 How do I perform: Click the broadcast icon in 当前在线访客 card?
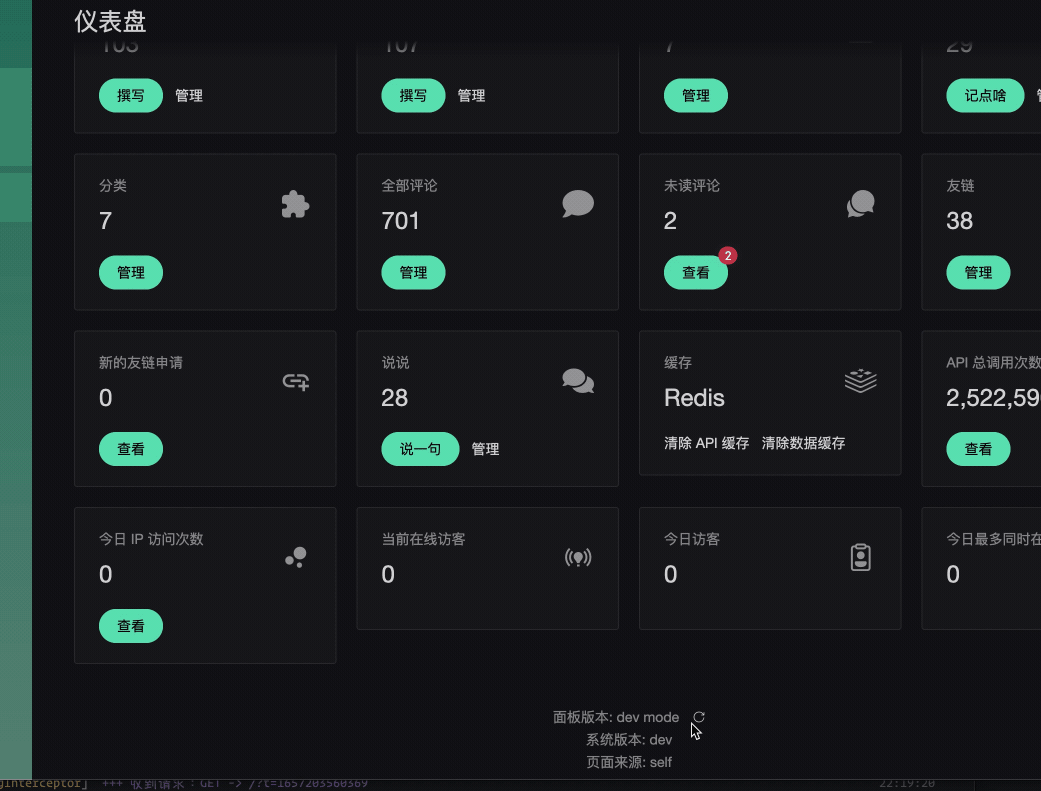pos(578,558)
